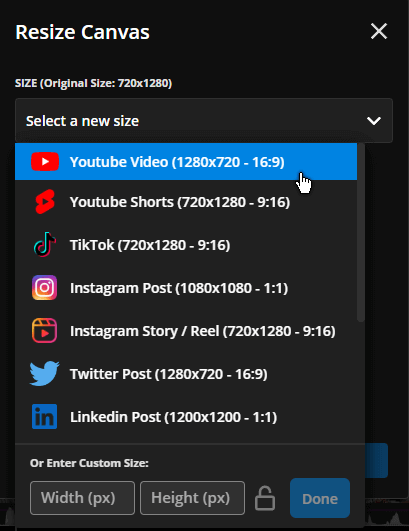The image size is (409, 531).
Task: Collapse dropdown using the chevron arrow
Action: 374,121
